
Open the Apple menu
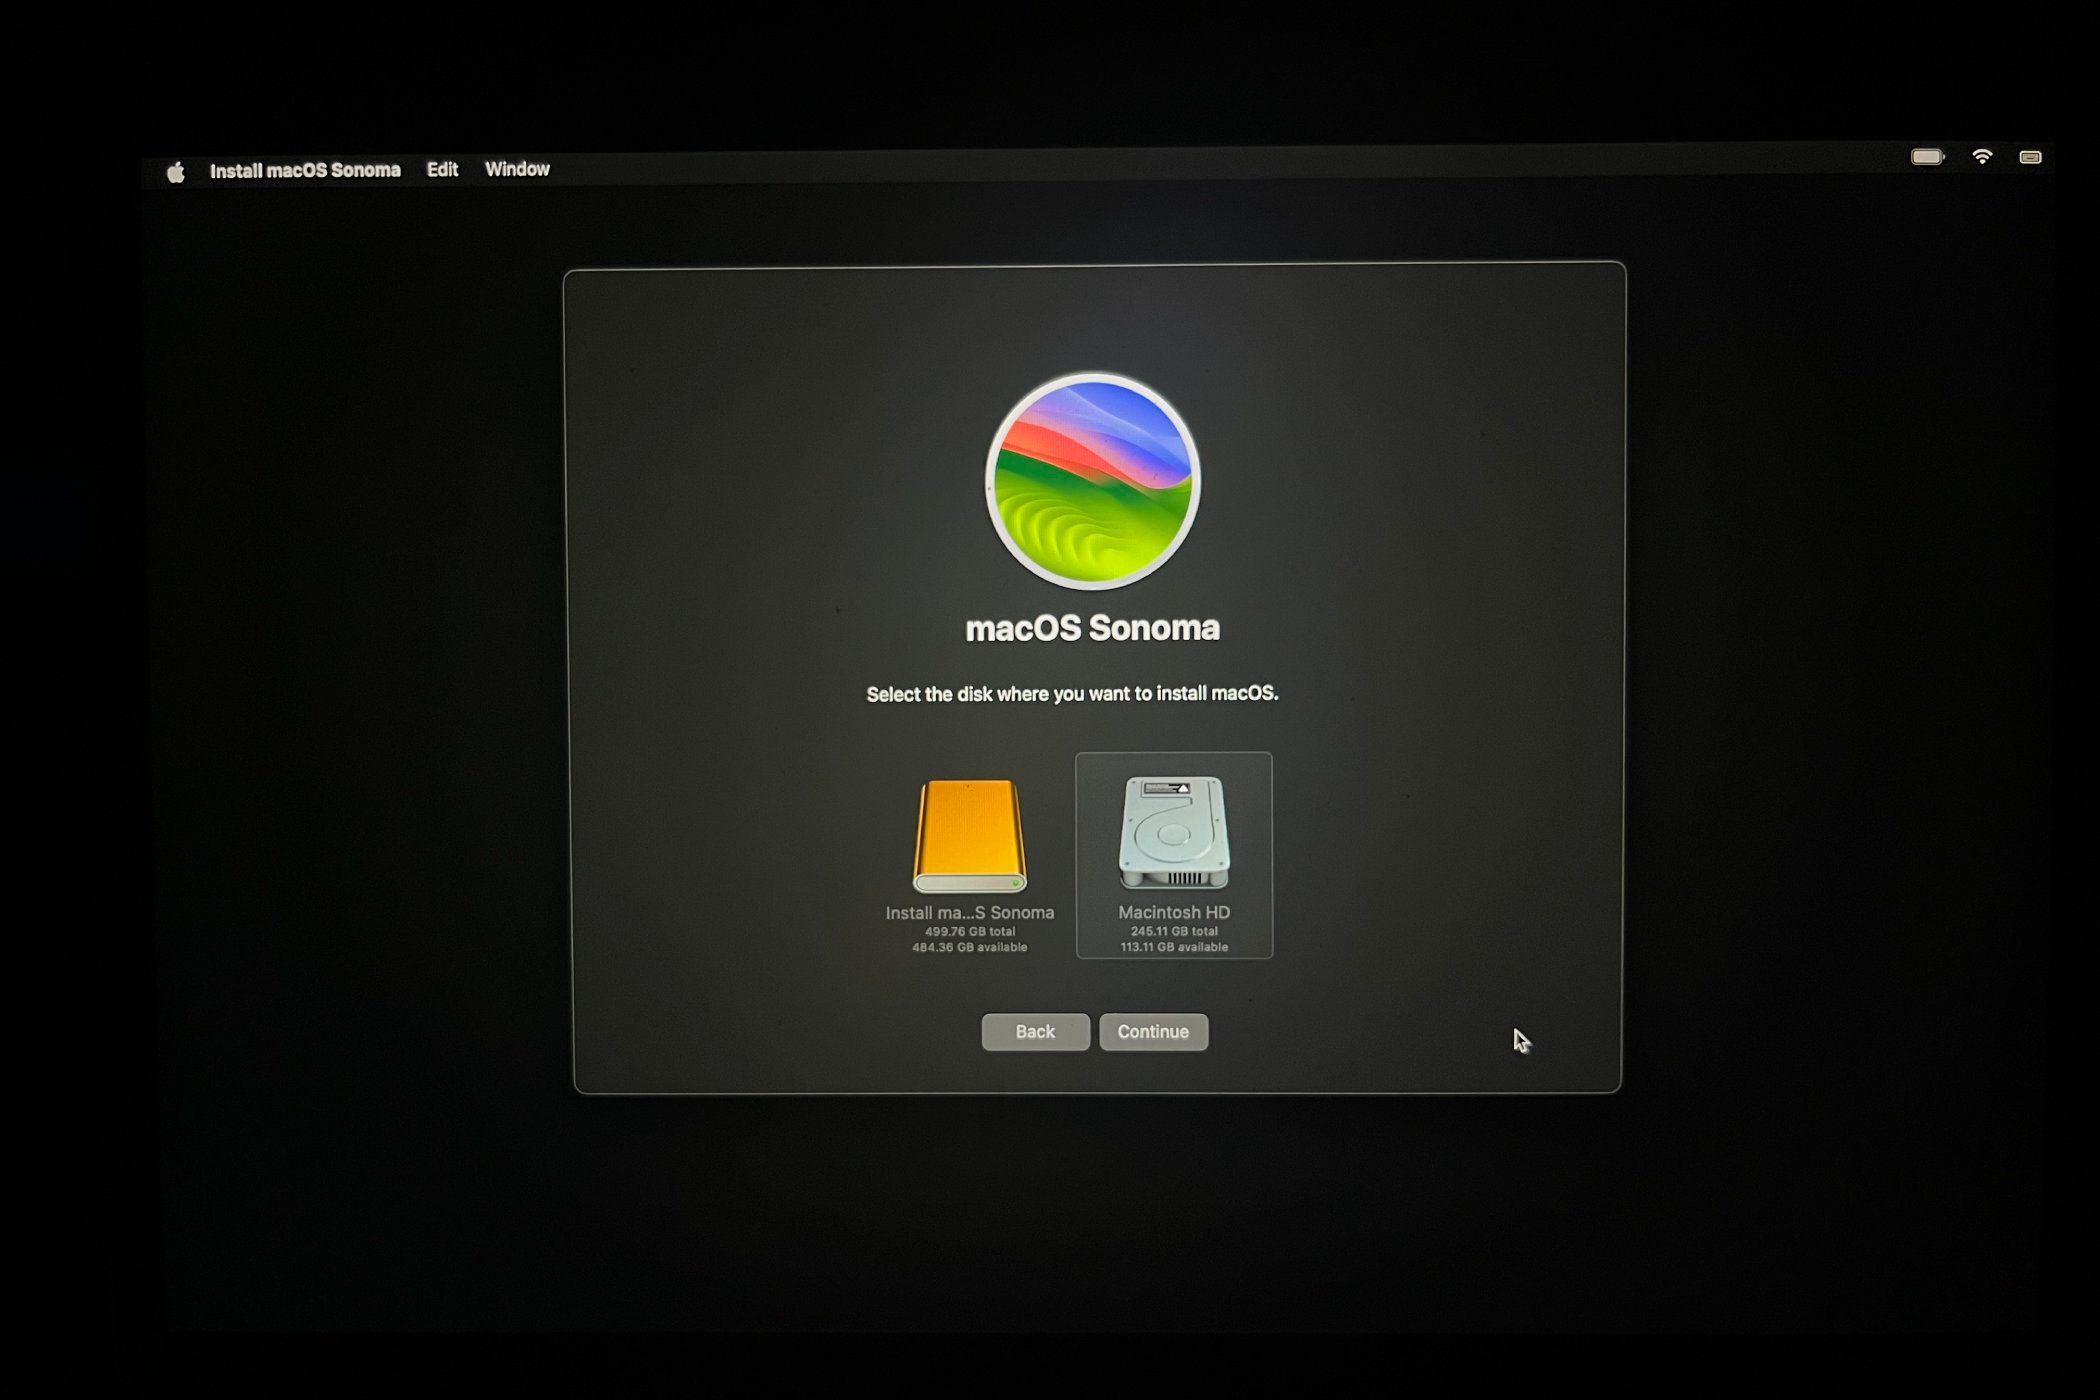(x=176, y=169)
